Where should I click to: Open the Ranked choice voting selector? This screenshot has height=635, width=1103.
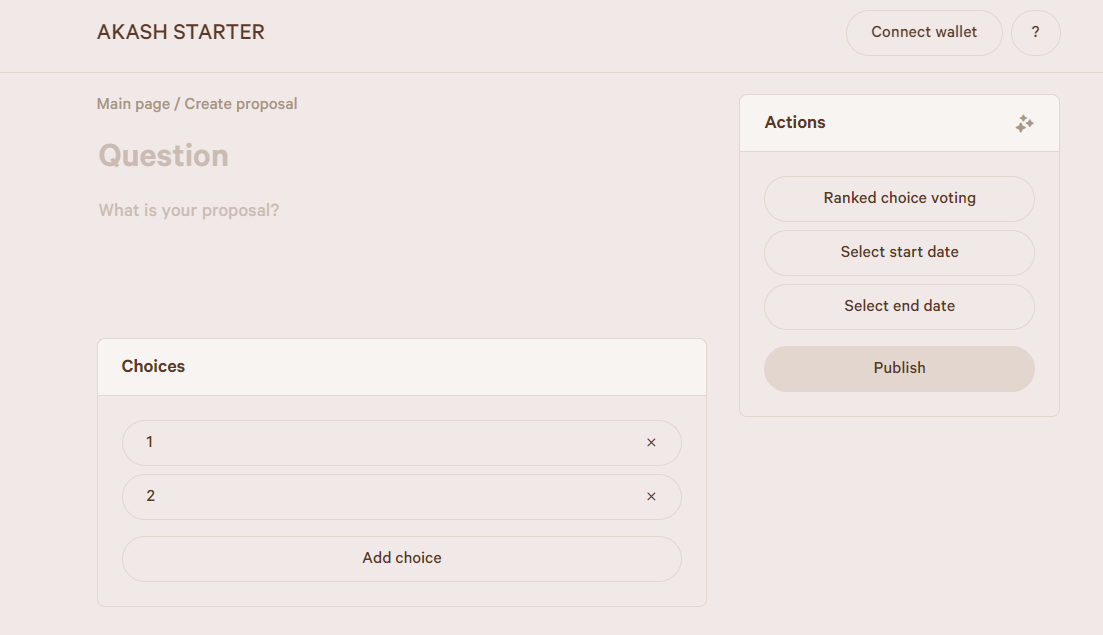[899, 198]
